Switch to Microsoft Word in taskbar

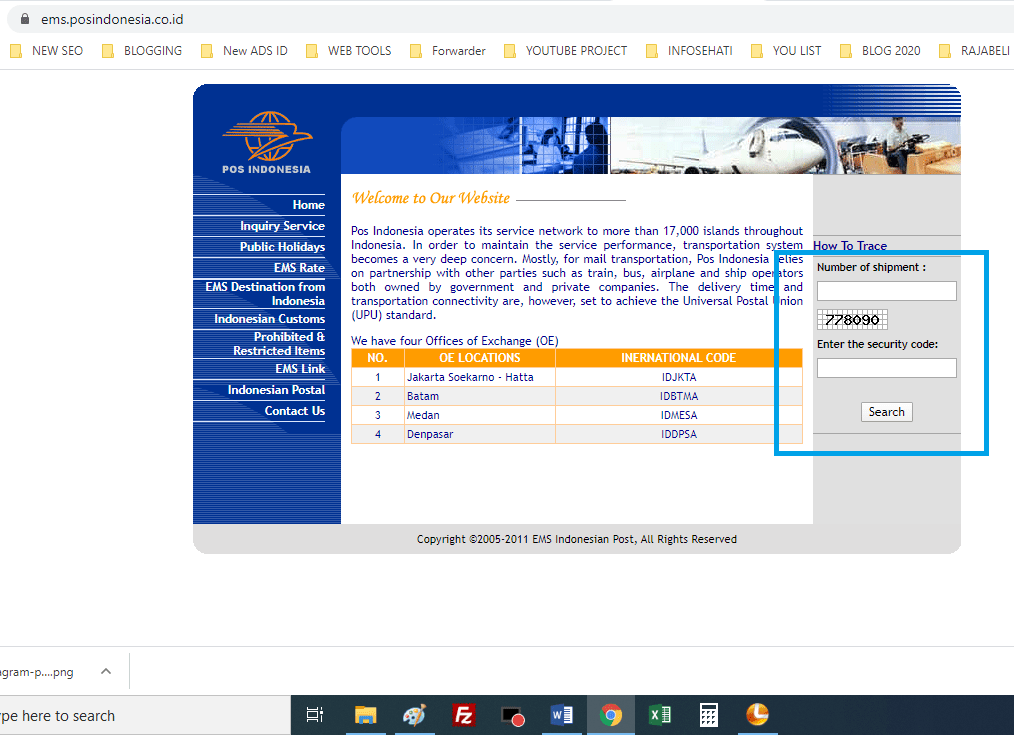point(561,715)
